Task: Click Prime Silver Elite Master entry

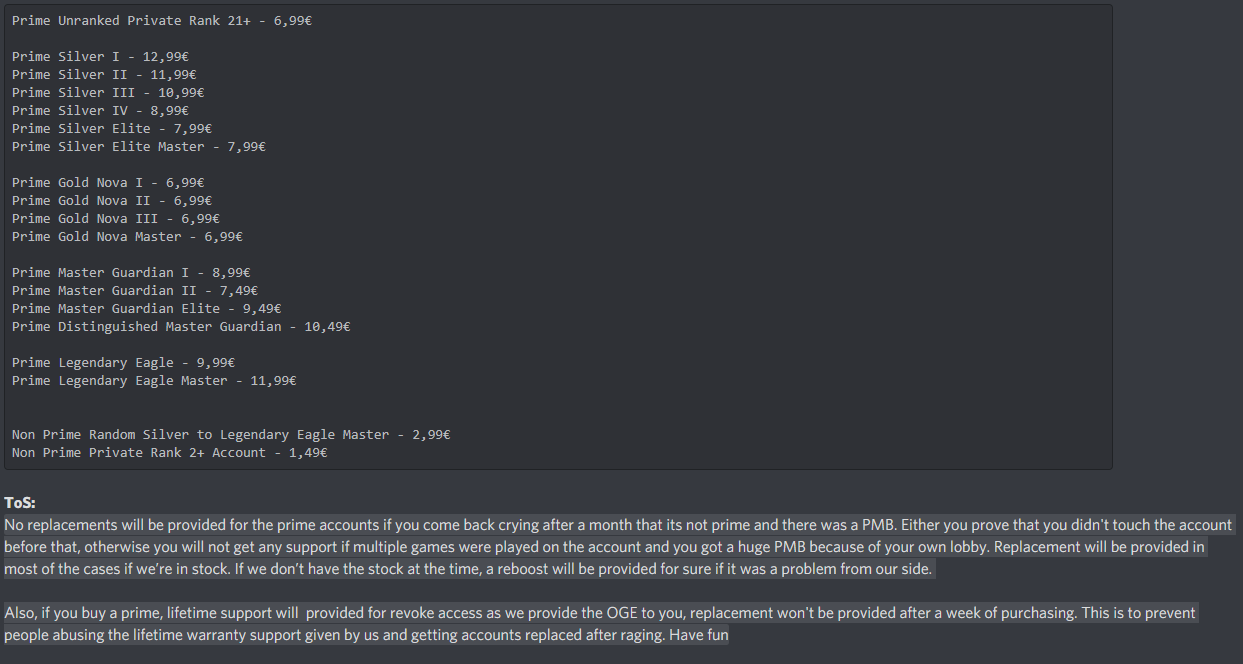Action: click(139, 147)
